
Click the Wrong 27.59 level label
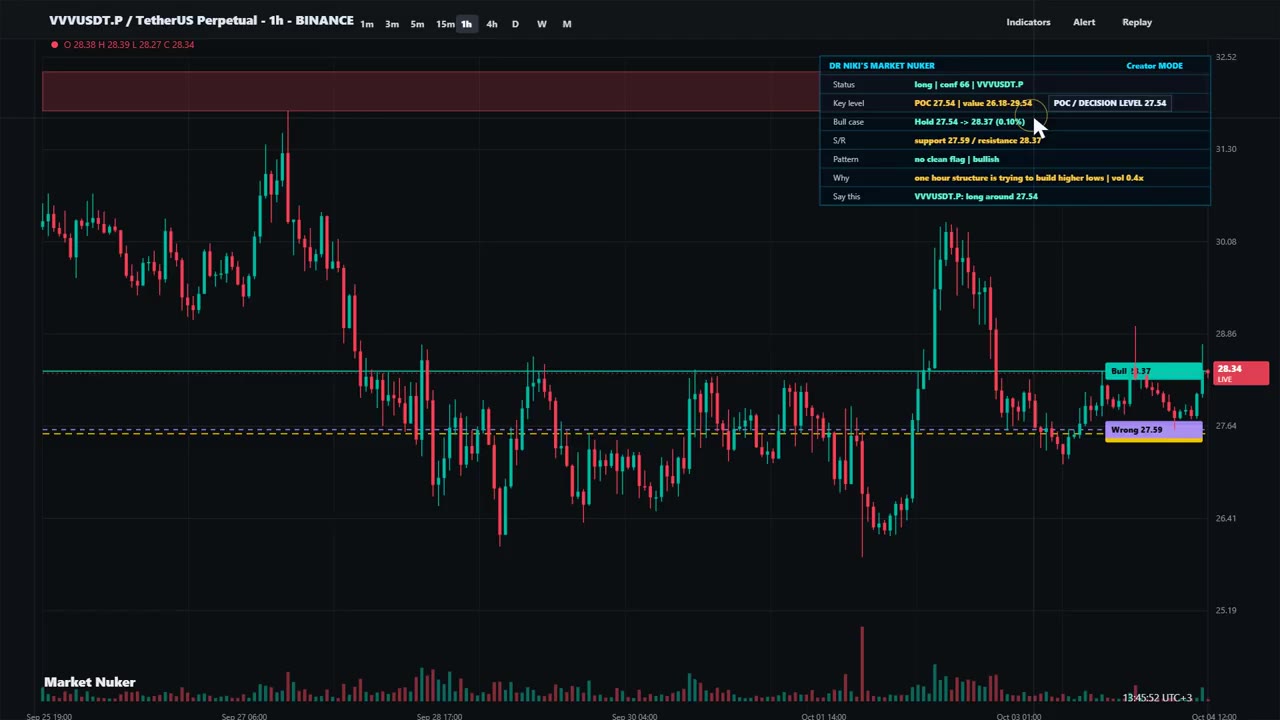tap(1154, 430)
